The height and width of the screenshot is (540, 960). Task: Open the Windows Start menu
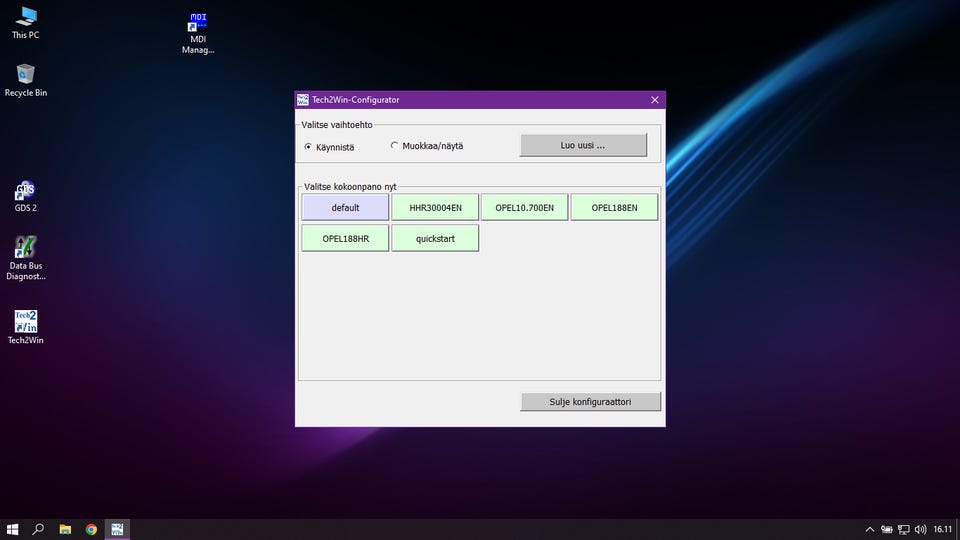(12, 529)
